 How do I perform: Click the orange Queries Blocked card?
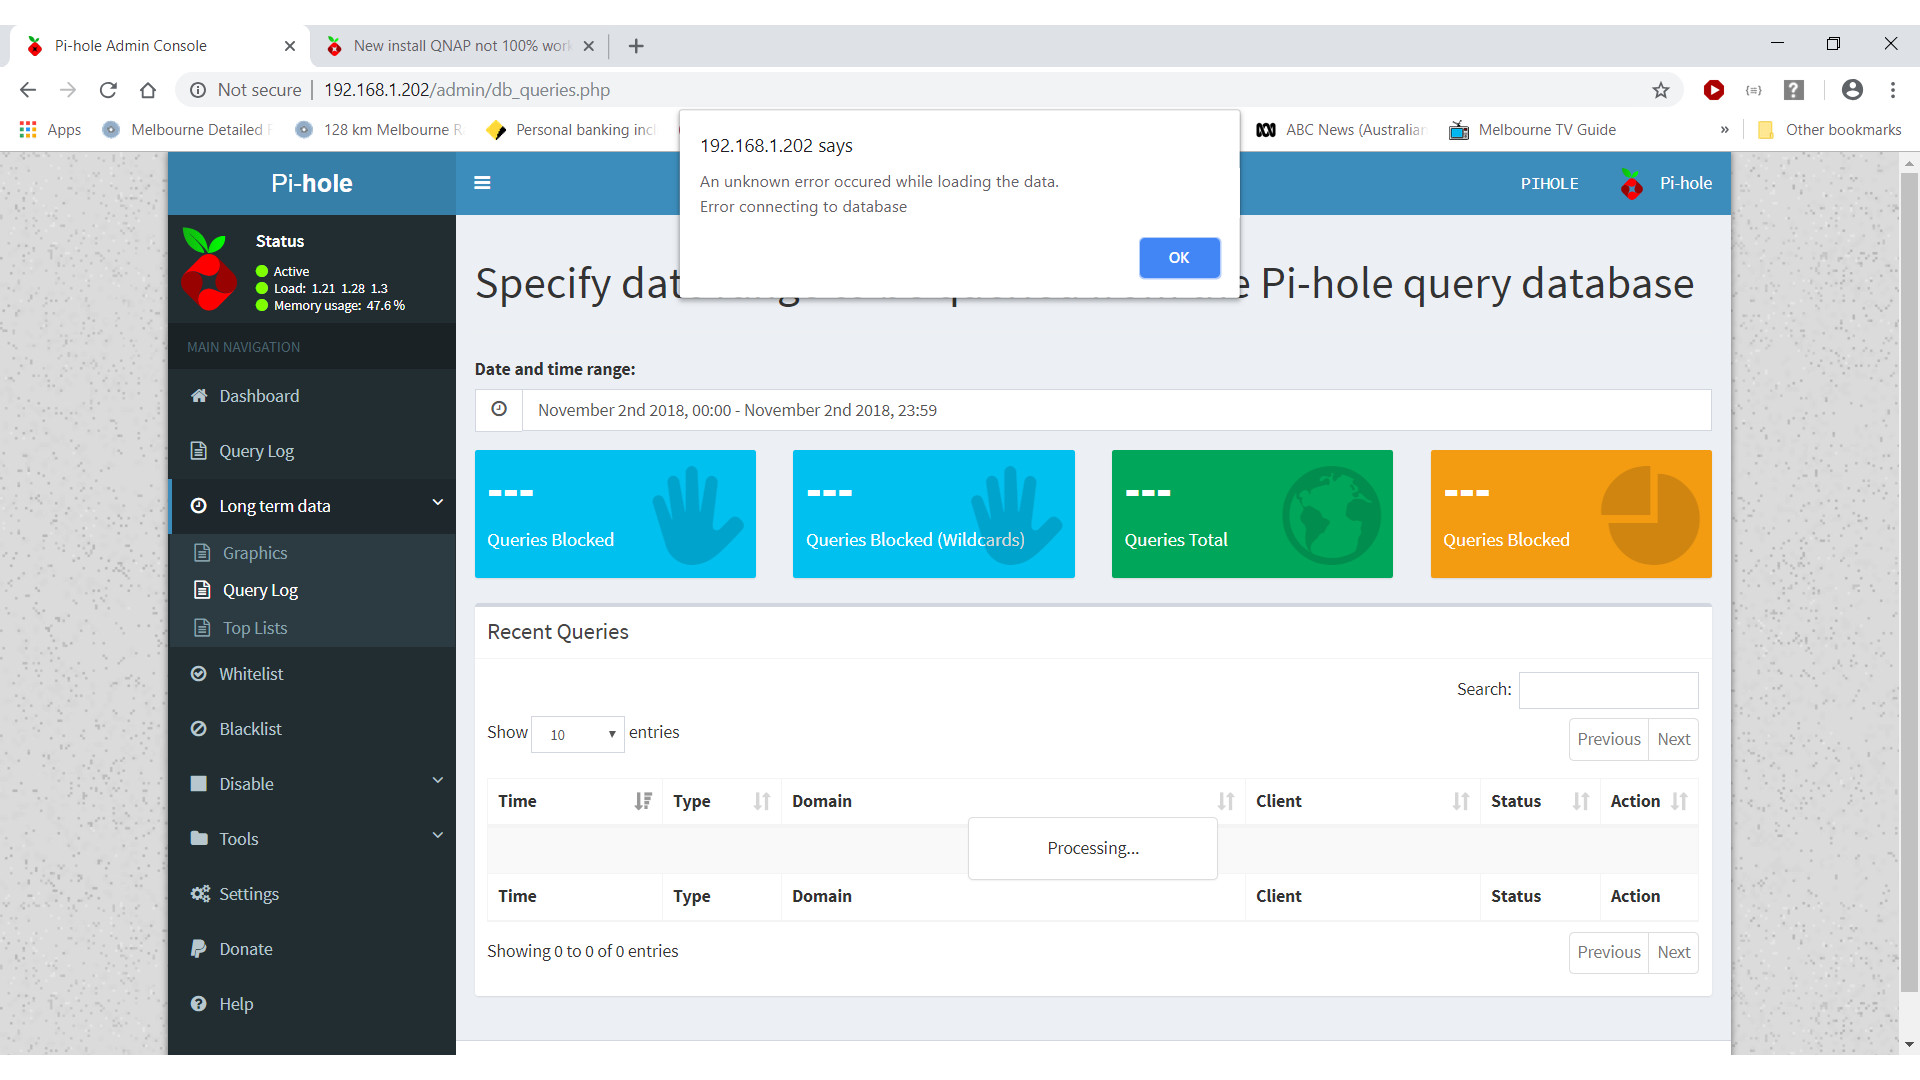click(1571, 514)
